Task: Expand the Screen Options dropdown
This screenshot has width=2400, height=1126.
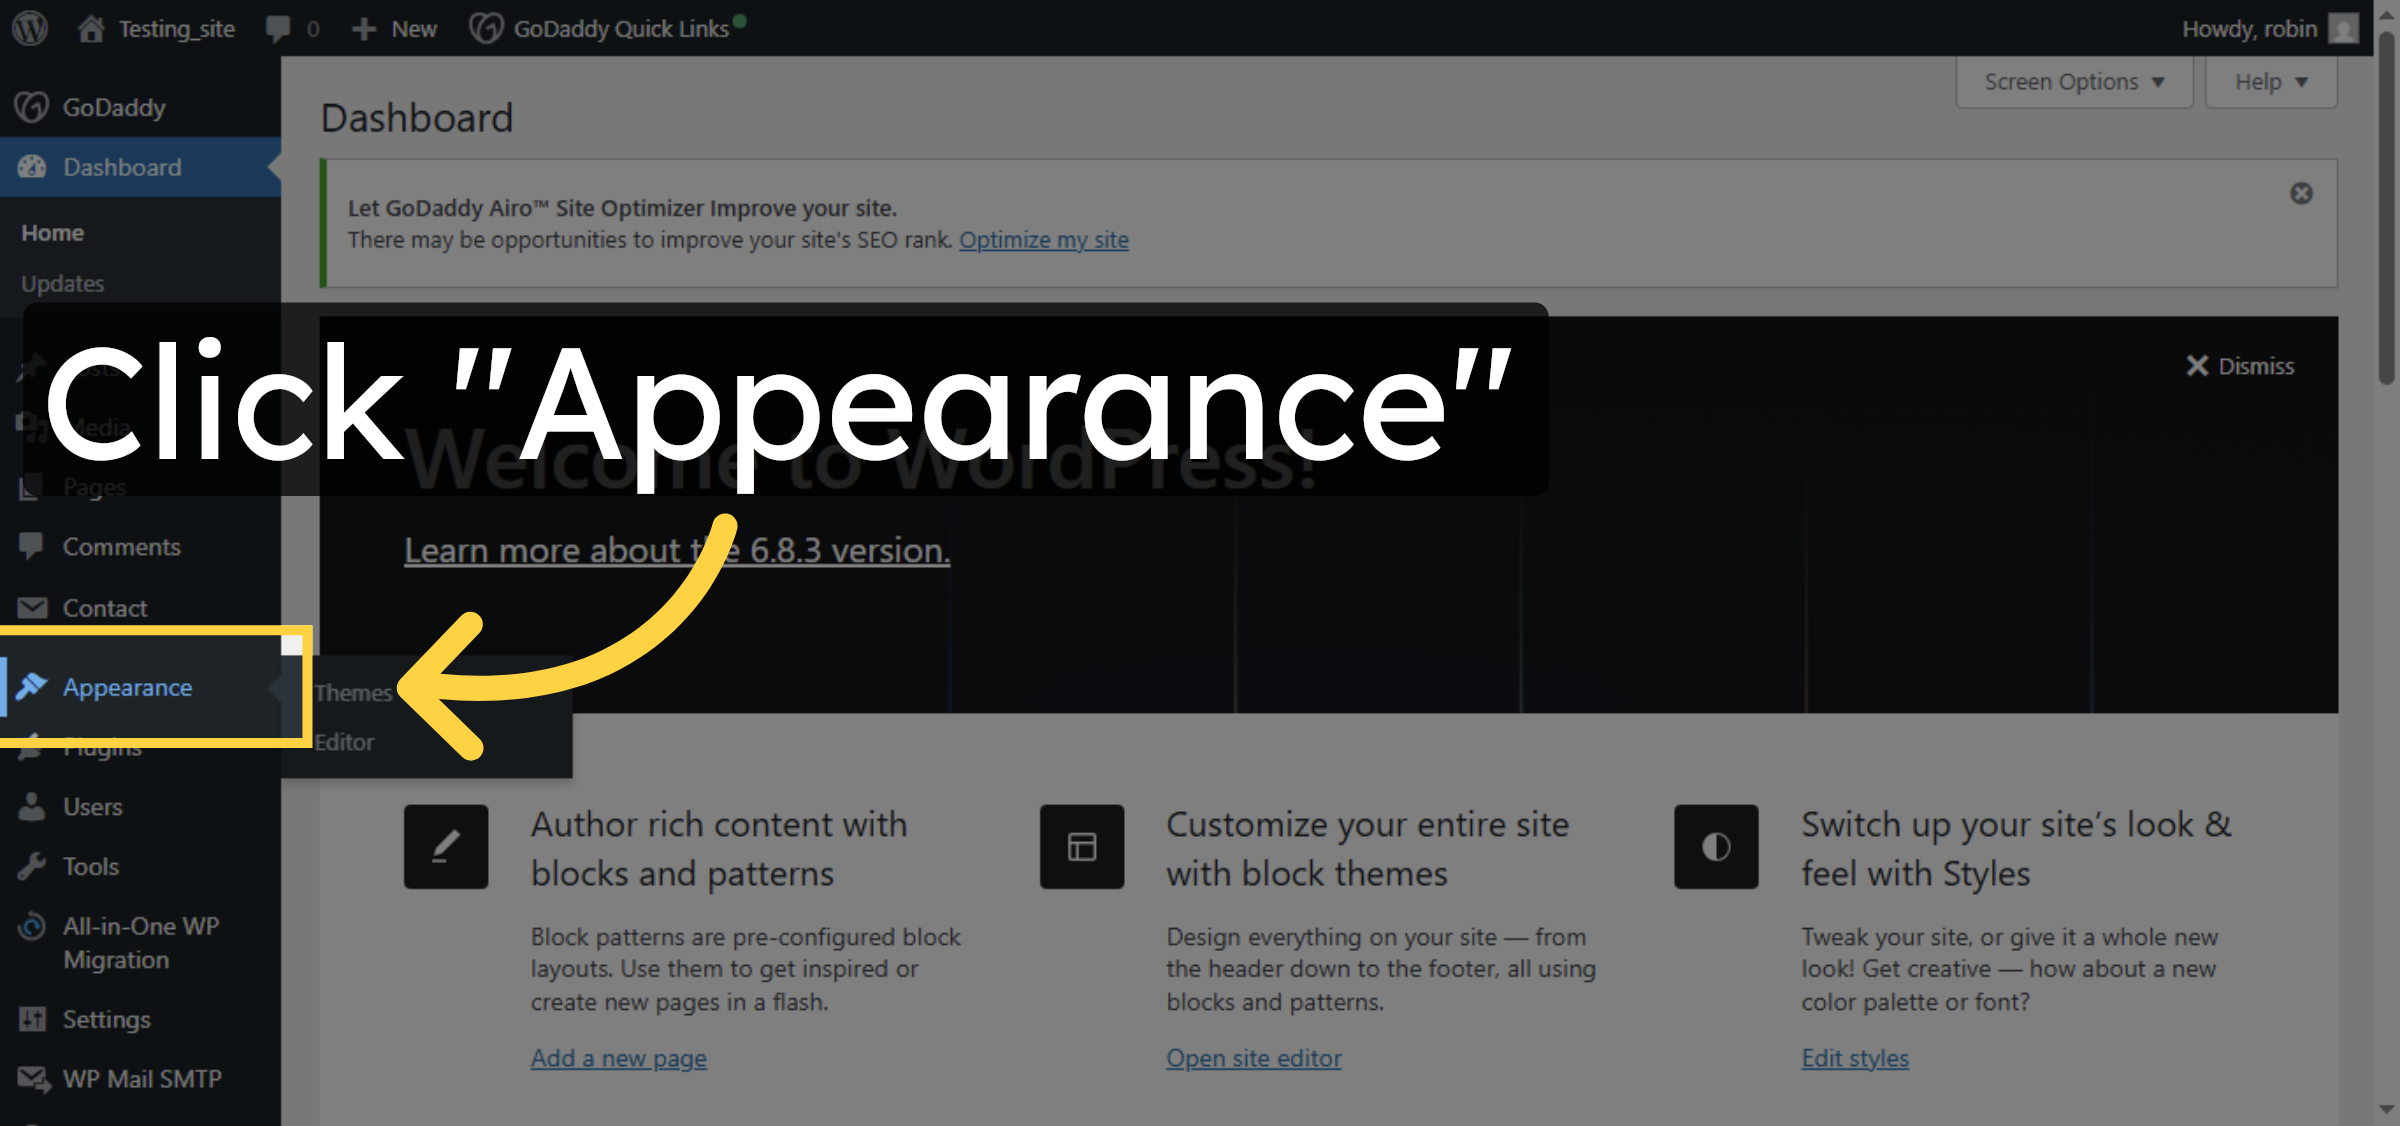Action: click(2073, 81)
